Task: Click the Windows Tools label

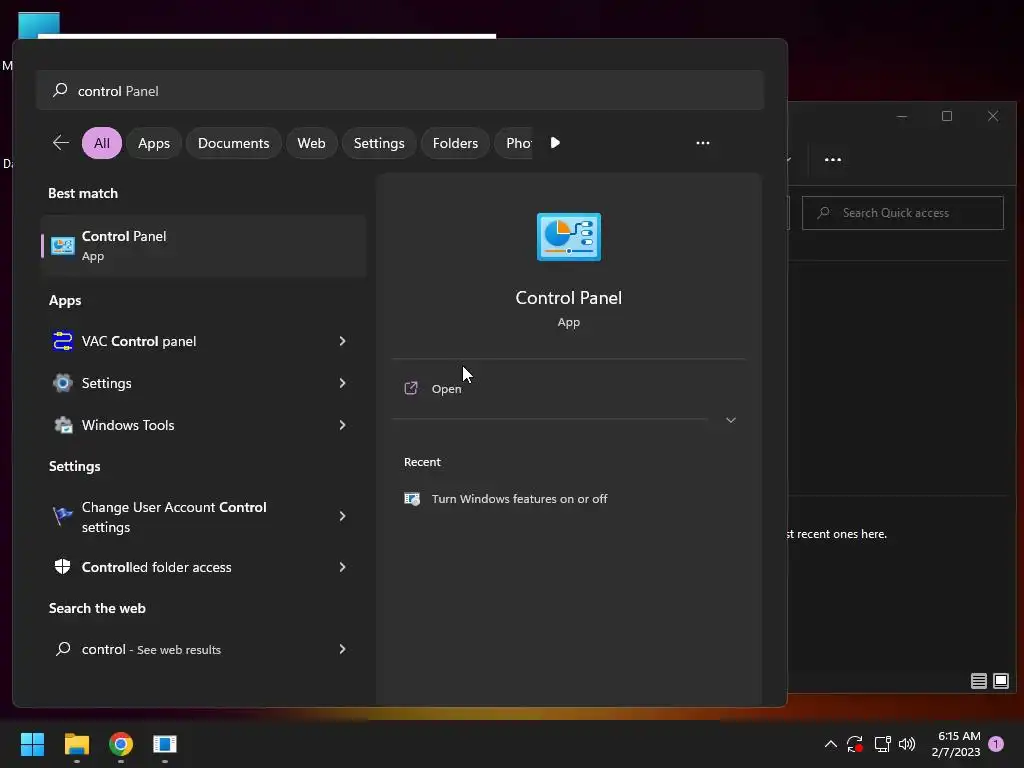Action: [128, 425]
